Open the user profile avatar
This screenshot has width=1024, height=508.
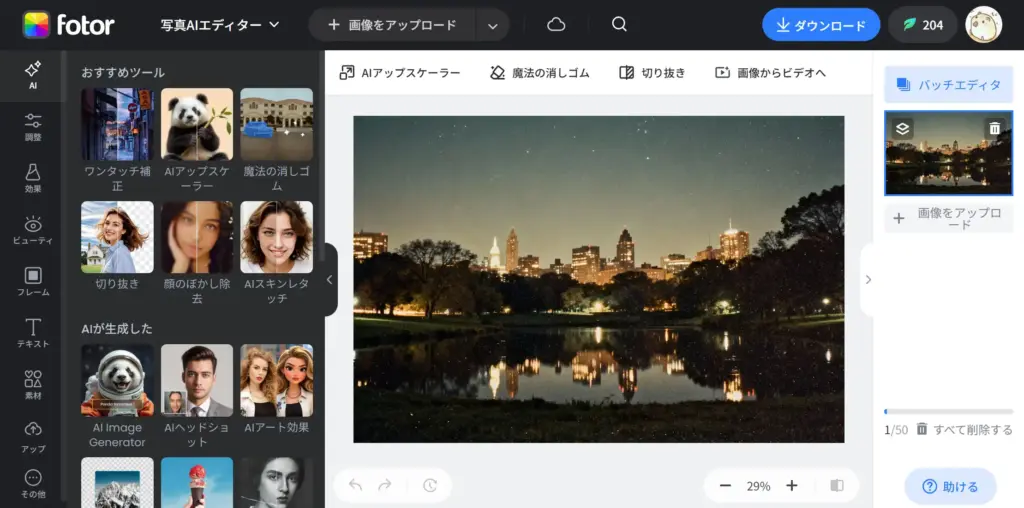coord(983,25)
